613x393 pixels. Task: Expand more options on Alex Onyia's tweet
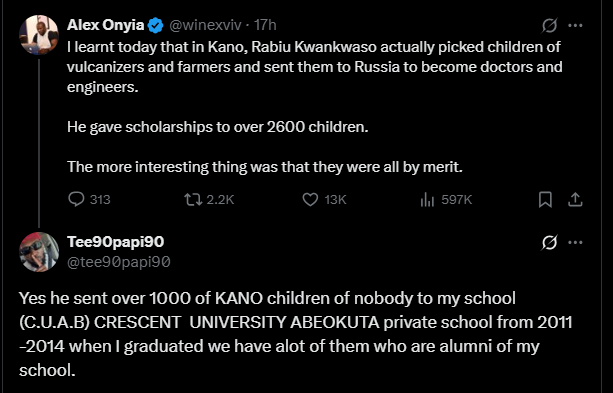tap(575, 25)
